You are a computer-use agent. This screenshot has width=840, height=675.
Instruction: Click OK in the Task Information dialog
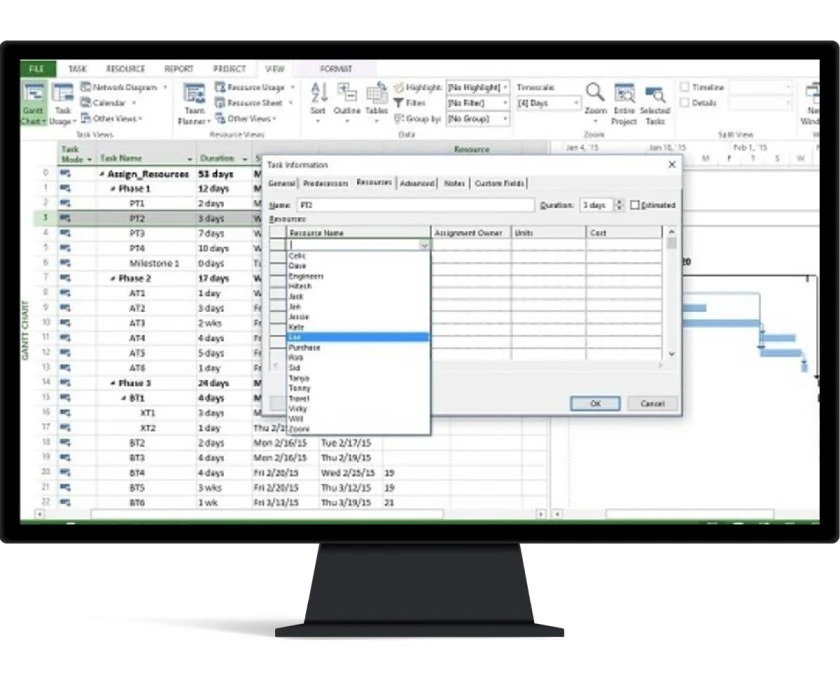[x=594, y=402]
